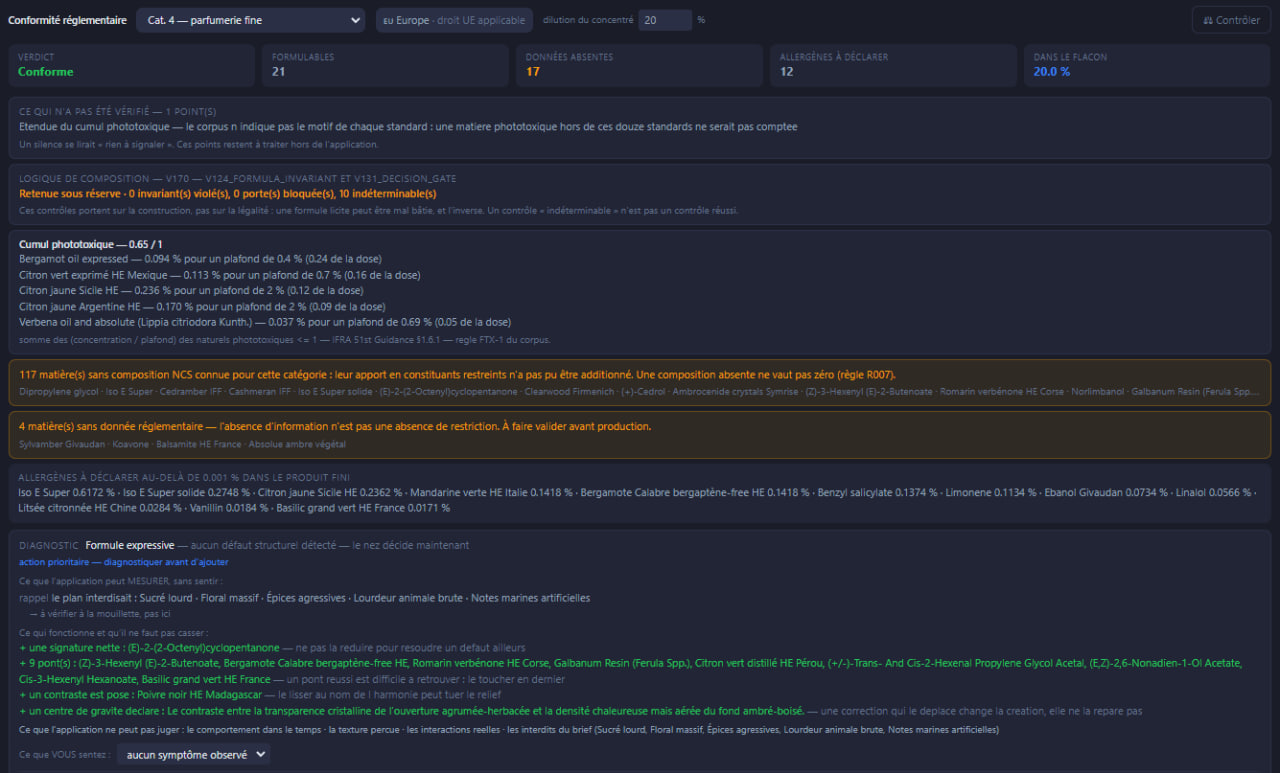Select the 'Citron vert exprimé HE Mexique' row
Viewport: 1280px width, 773px height.
coord(220,275)
